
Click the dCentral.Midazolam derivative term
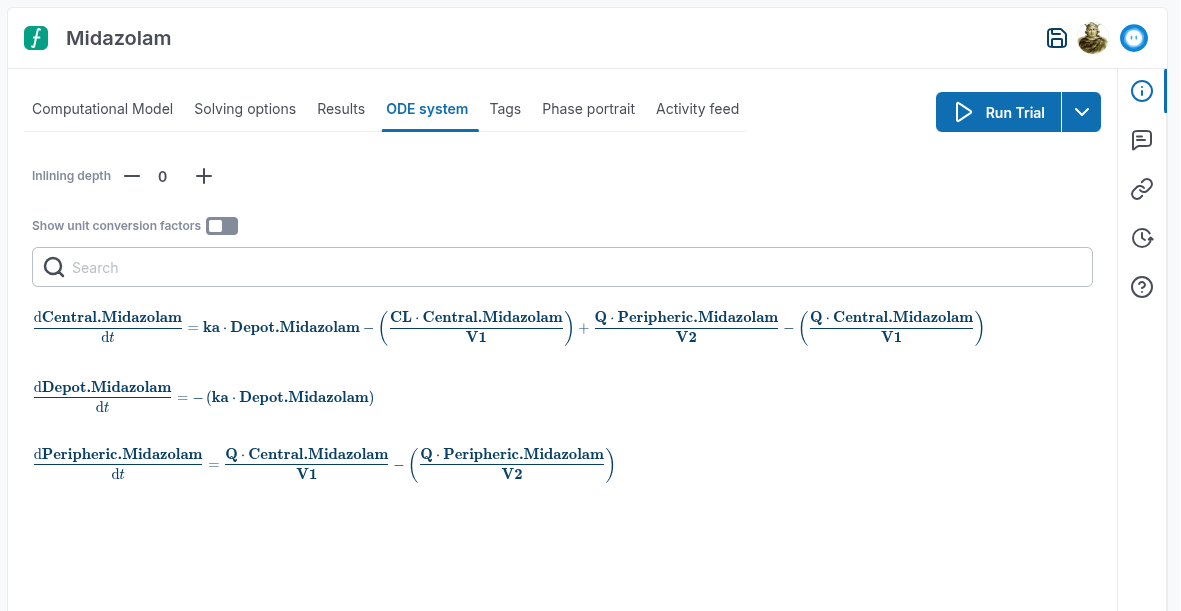pyautogui.click(x=108, y=327)
